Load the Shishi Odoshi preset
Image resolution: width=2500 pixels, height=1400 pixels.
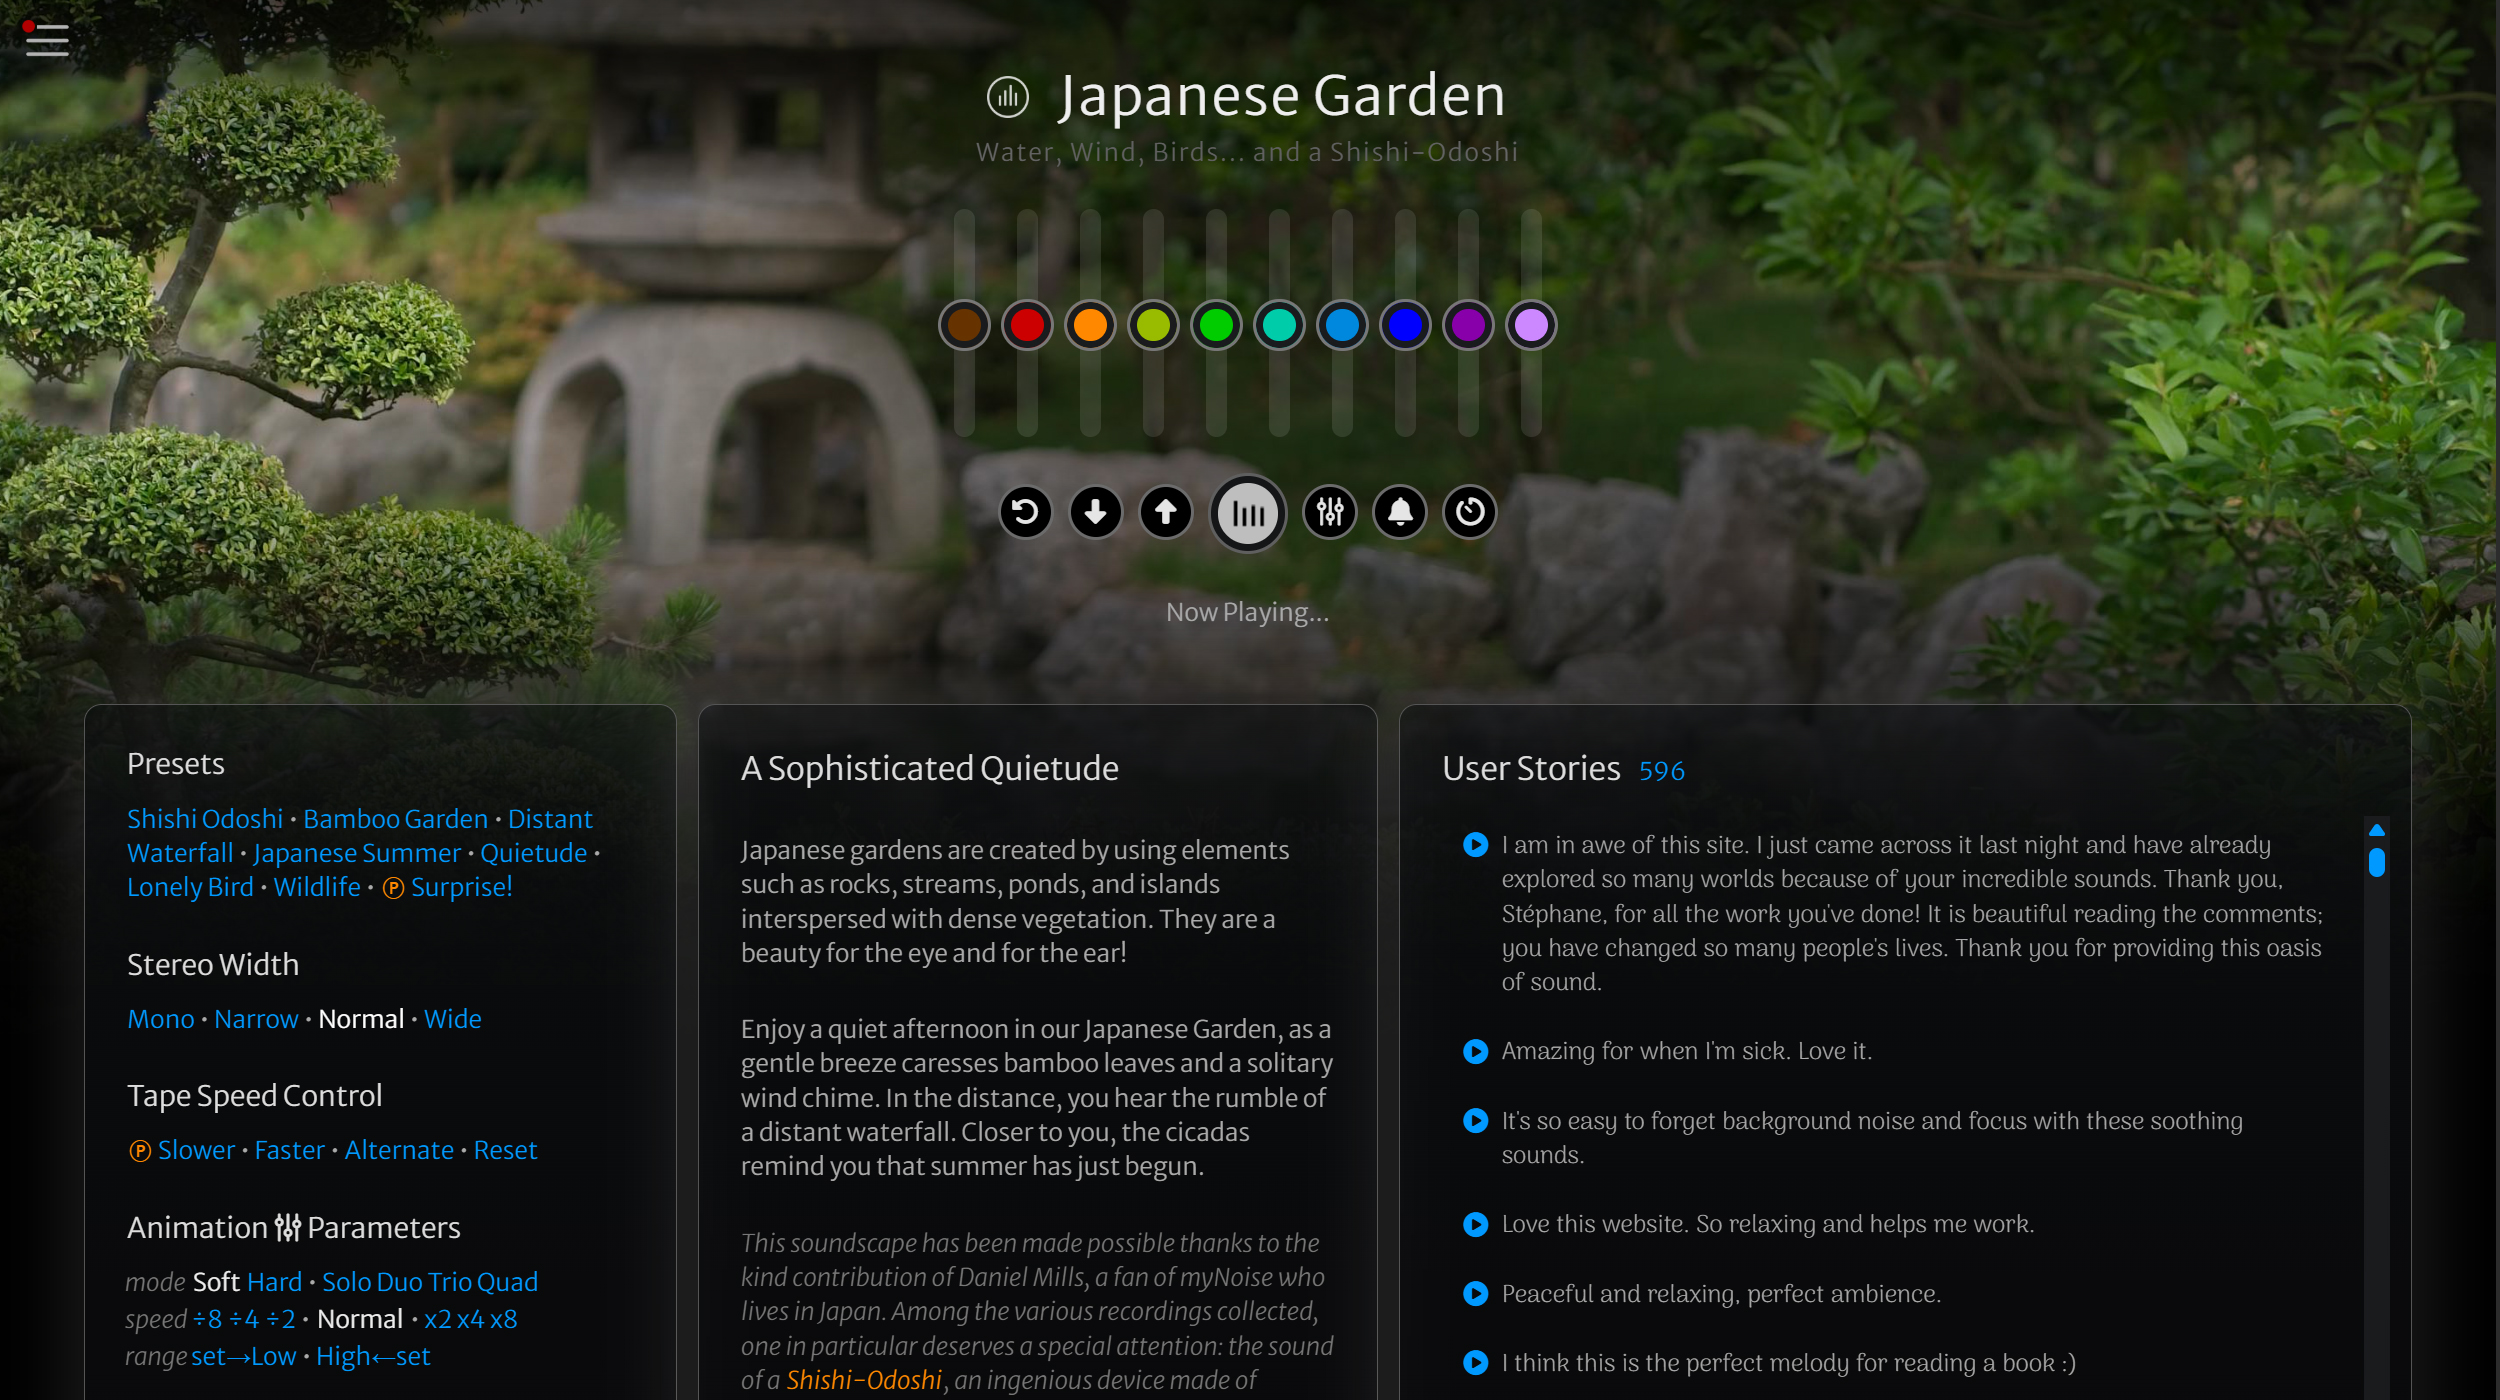pos(204,819)
